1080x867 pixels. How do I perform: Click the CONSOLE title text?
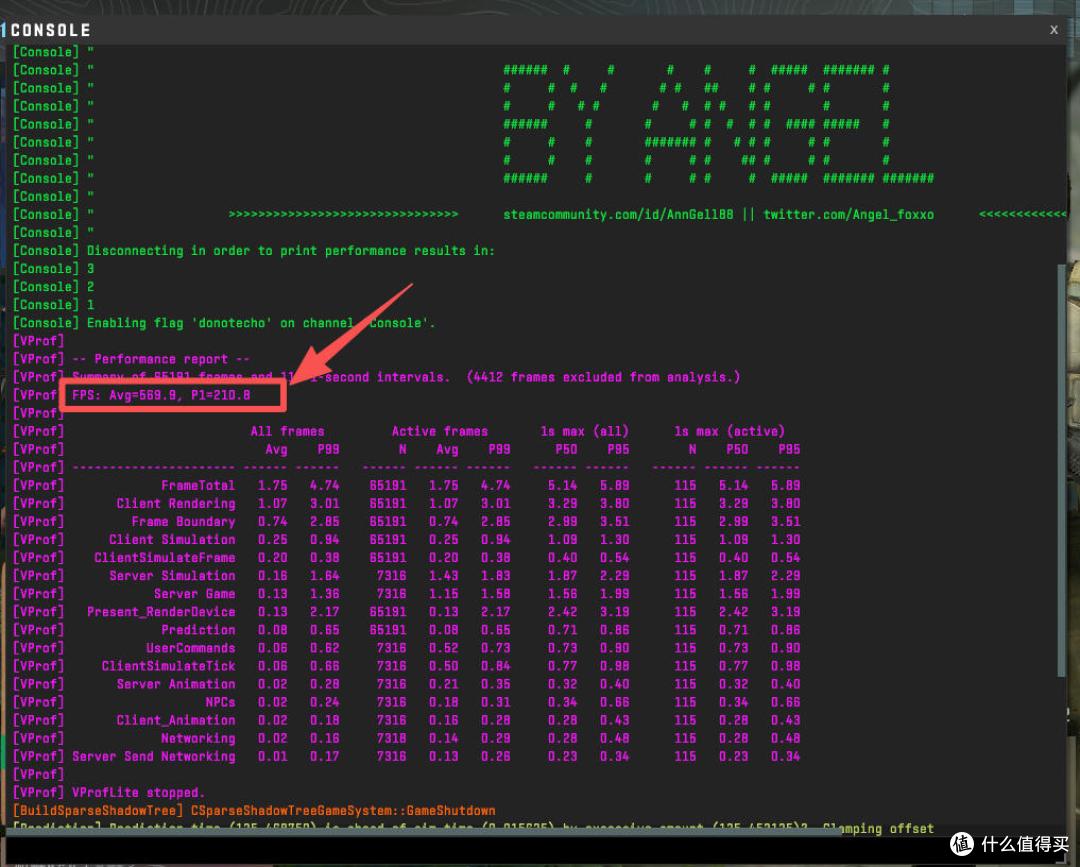point(50,30)
